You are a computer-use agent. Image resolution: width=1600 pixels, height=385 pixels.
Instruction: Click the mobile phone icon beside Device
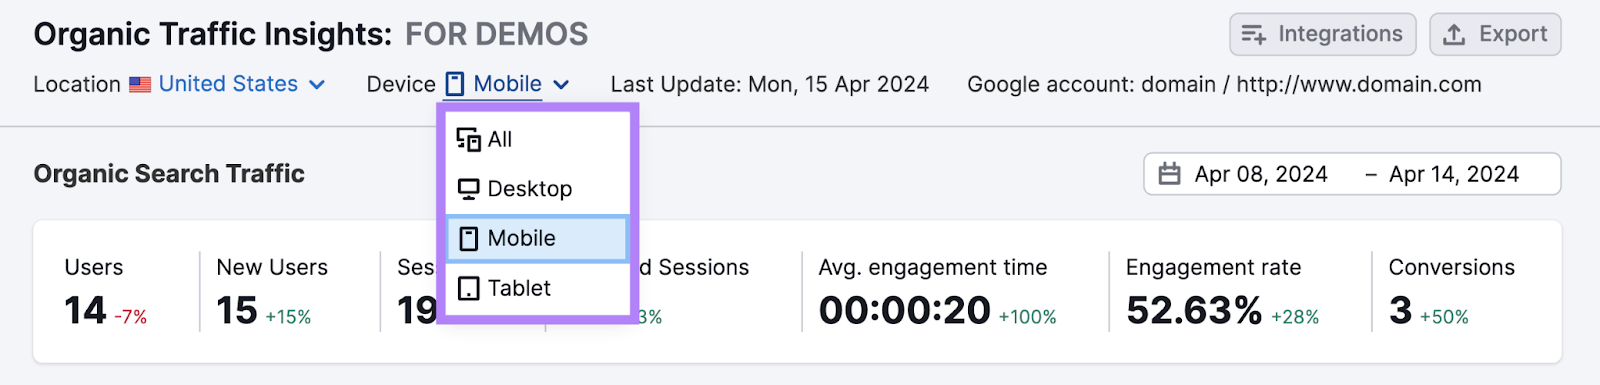(455, 84)
